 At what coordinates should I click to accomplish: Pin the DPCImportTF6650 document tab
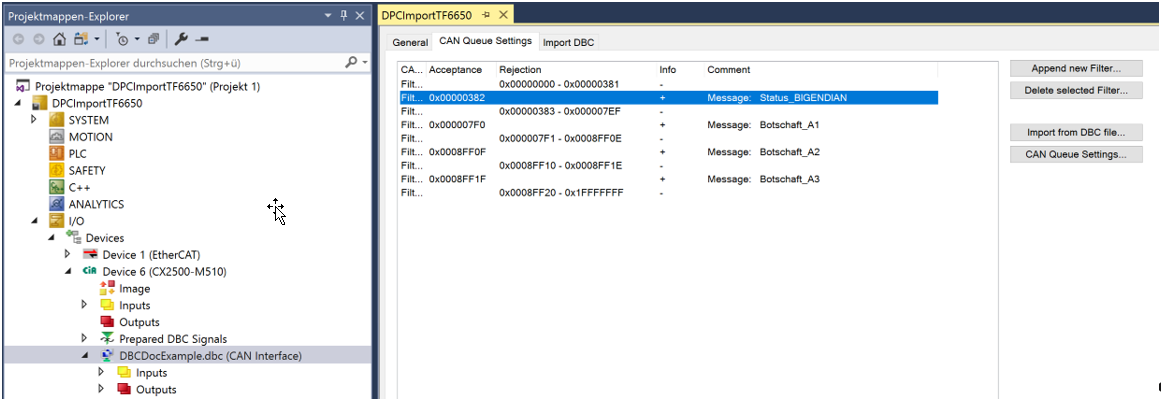(x=486, y=15)
